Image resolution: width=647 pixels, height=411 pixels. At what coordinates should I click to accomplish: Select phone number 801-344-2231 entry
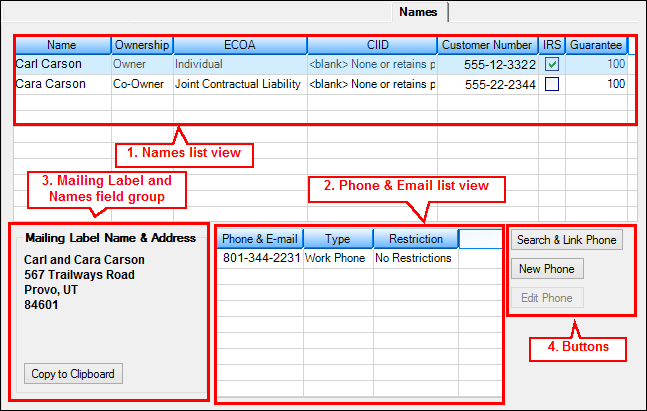pos(261,258)
